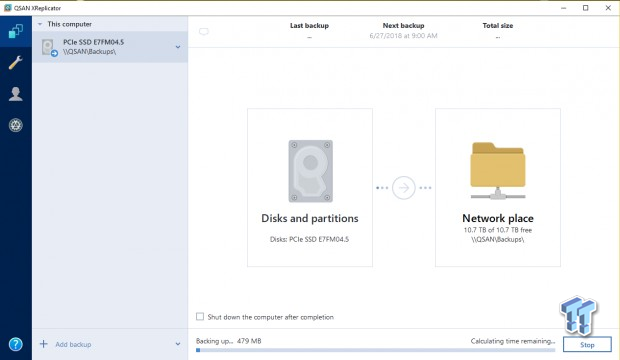Click the Next backup column header

403,26
